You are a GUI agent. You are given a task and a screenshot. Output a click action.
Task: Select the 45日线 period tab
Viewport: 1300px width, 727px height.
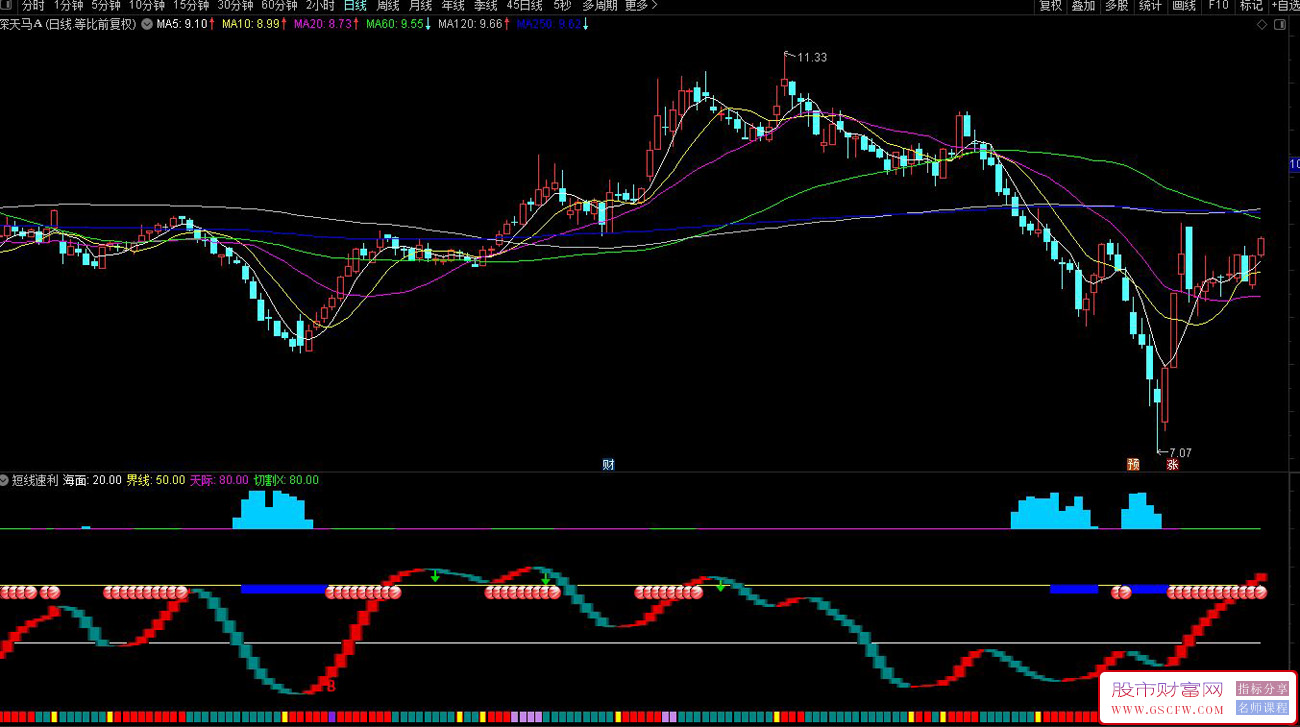pyautogui.click(x=525, y=6)
